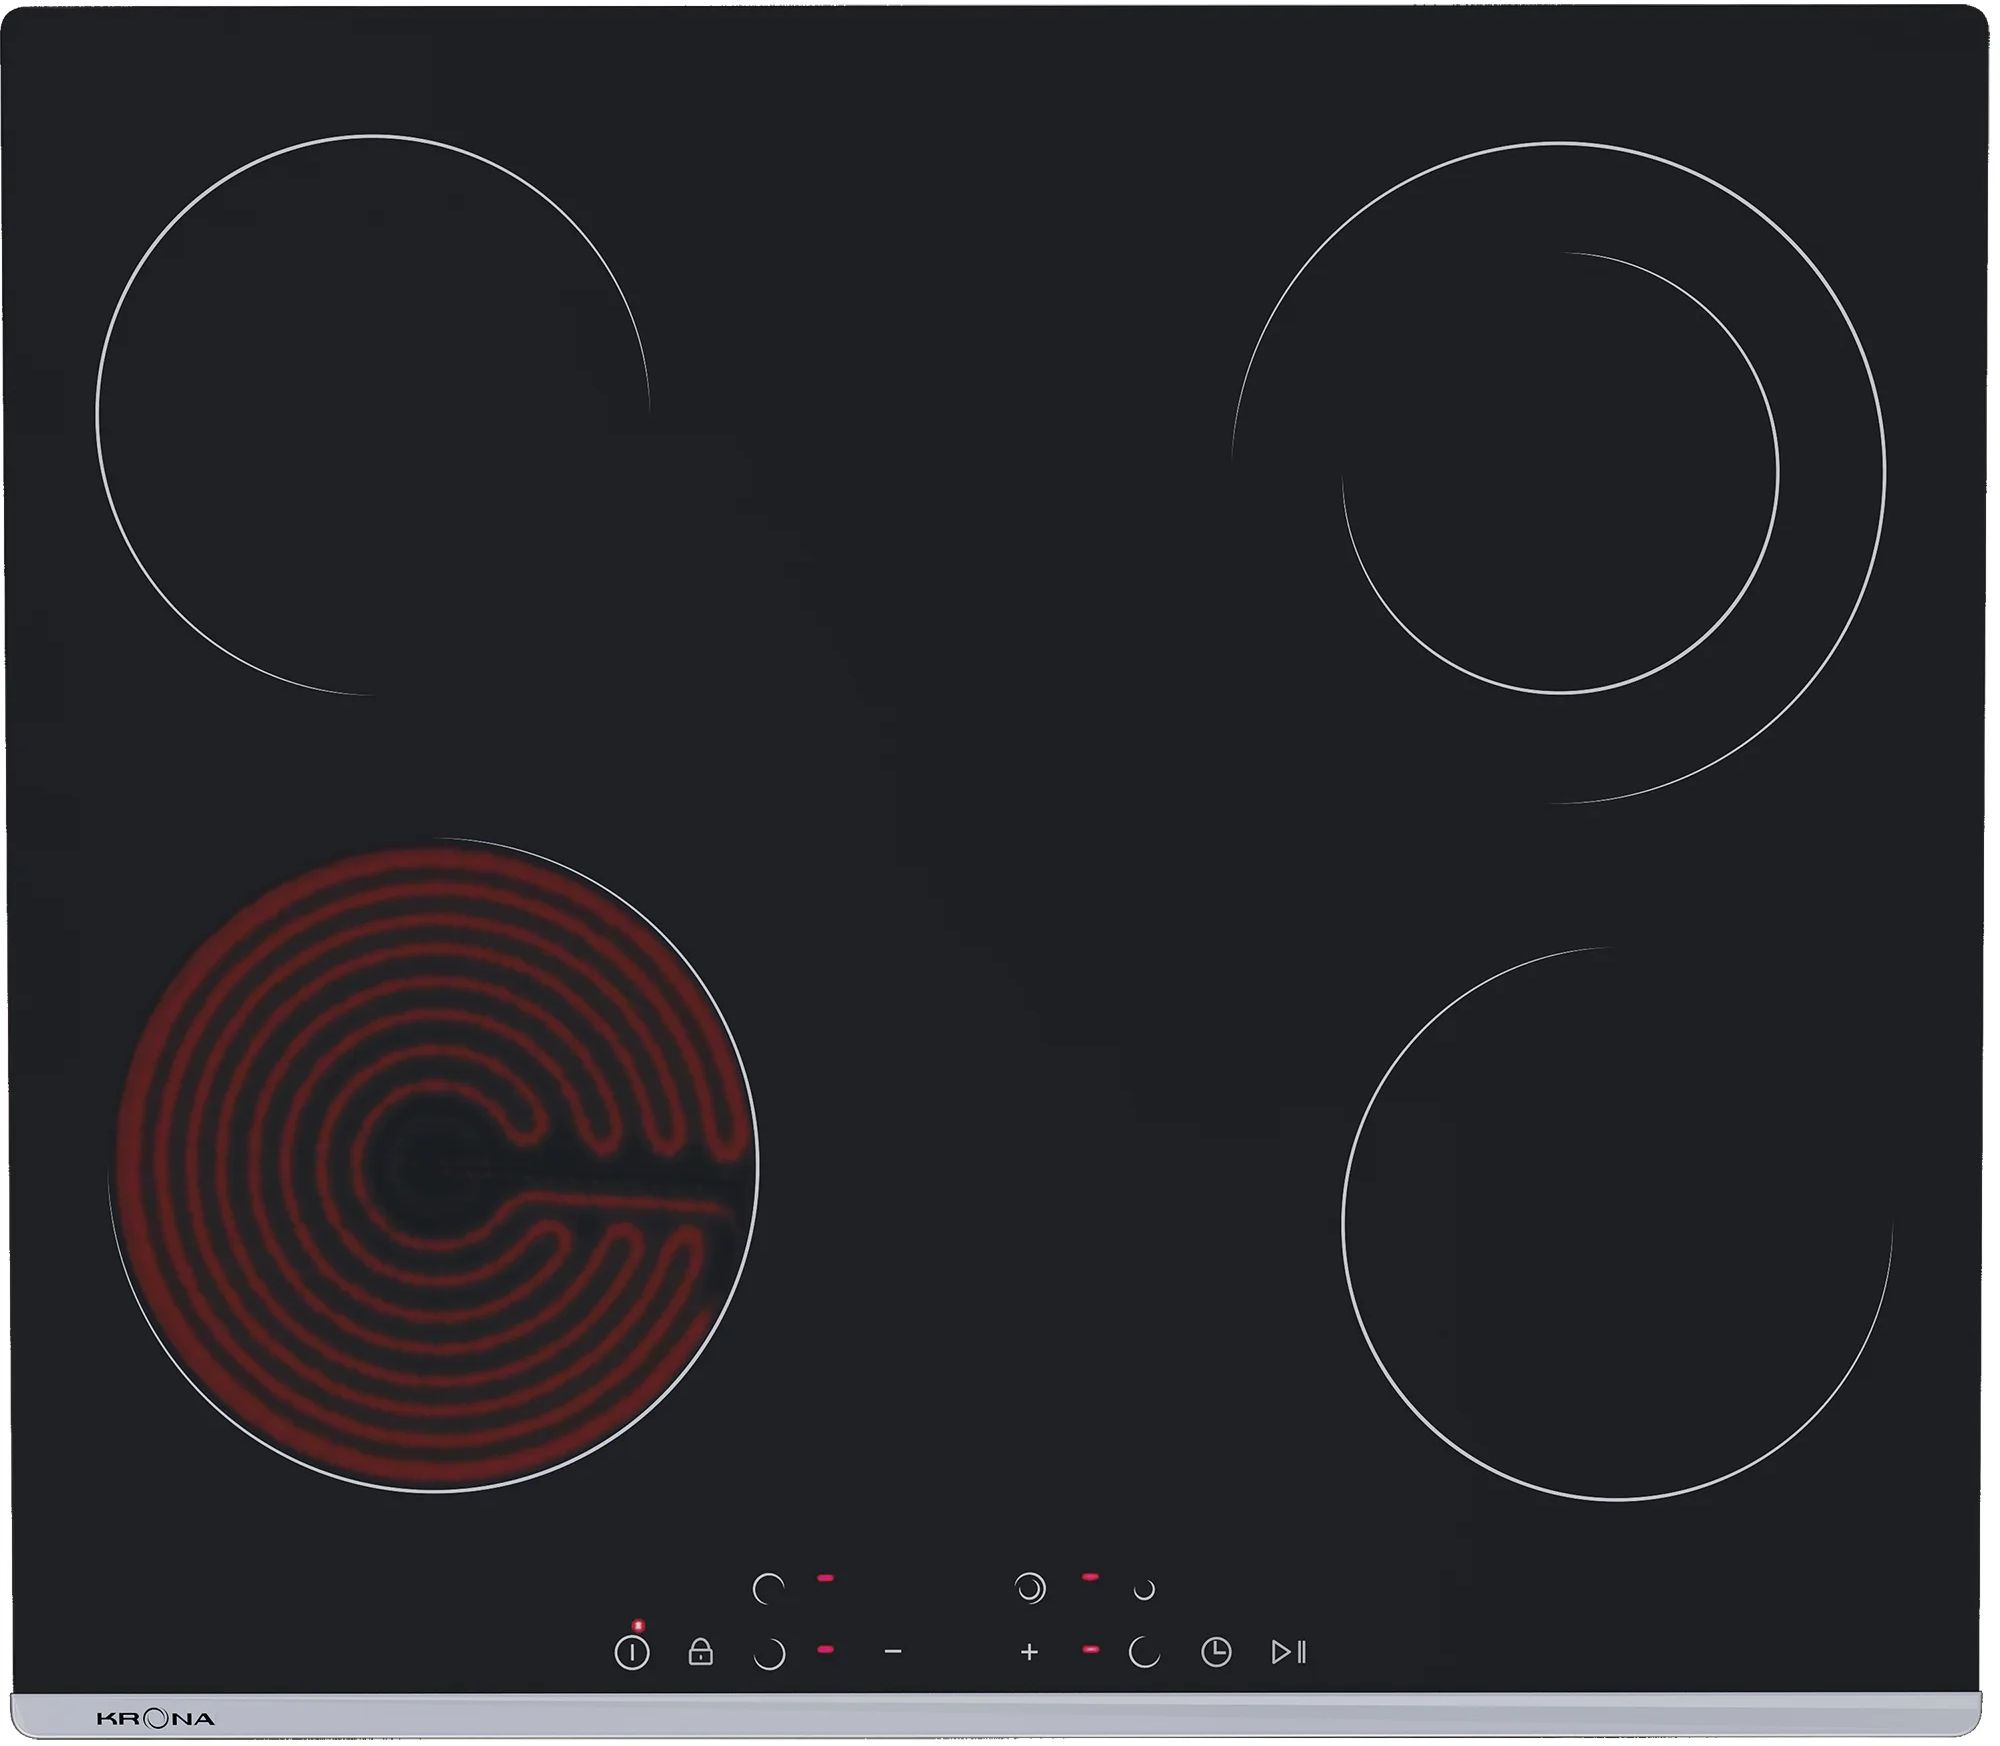Tap the timer clock icon
Image resolution: width=2000 pixels, height=1746 pixels.
tap(1215, 1652)
